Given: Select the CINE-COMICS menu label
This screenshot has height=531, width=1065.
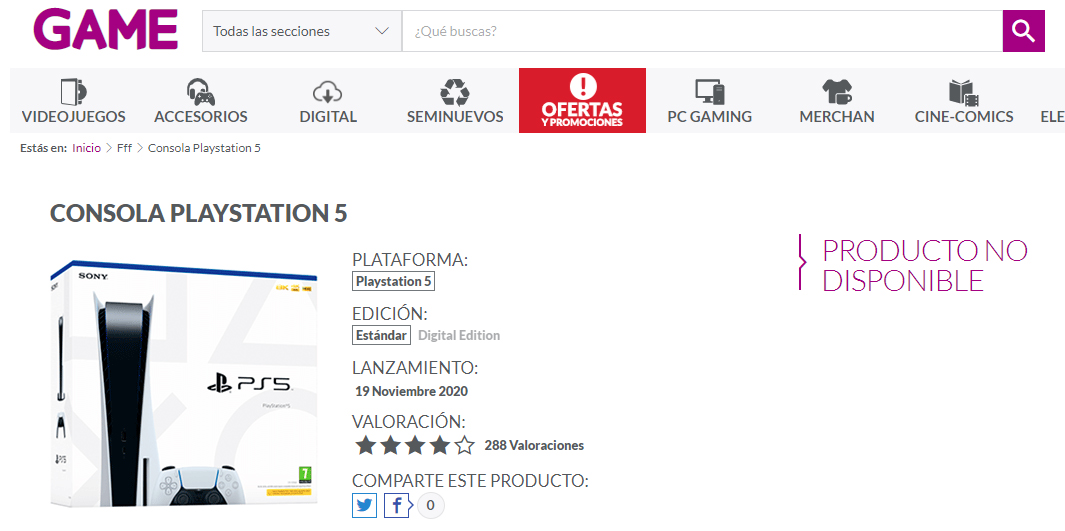Looking at the screenshot, I should click(x=964, y=117).
